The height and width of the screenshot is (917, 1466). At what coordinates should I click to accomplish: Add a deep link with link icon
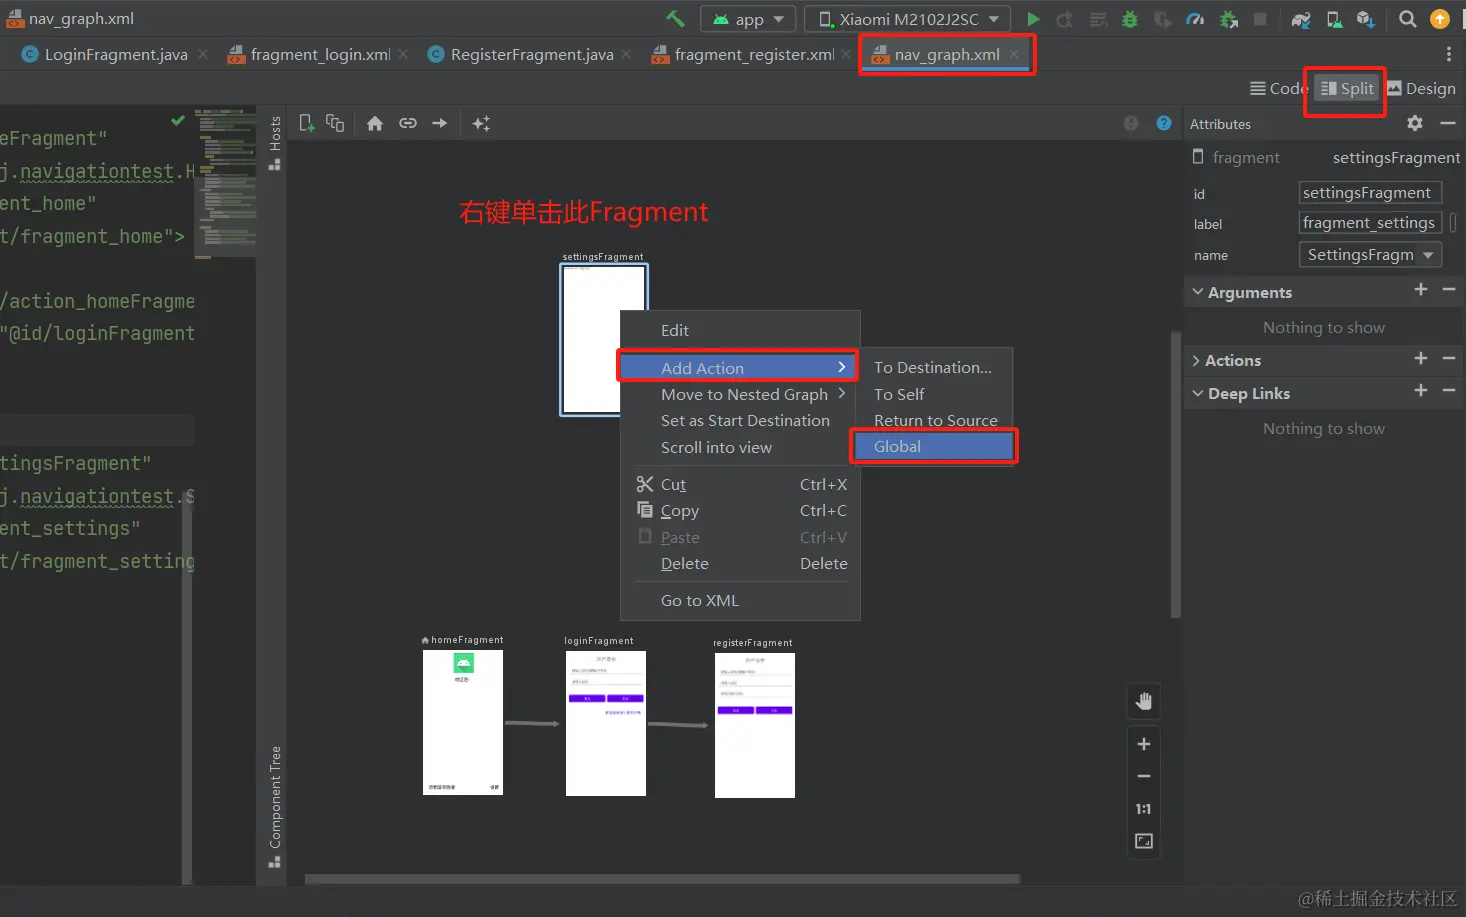(408, 123)
